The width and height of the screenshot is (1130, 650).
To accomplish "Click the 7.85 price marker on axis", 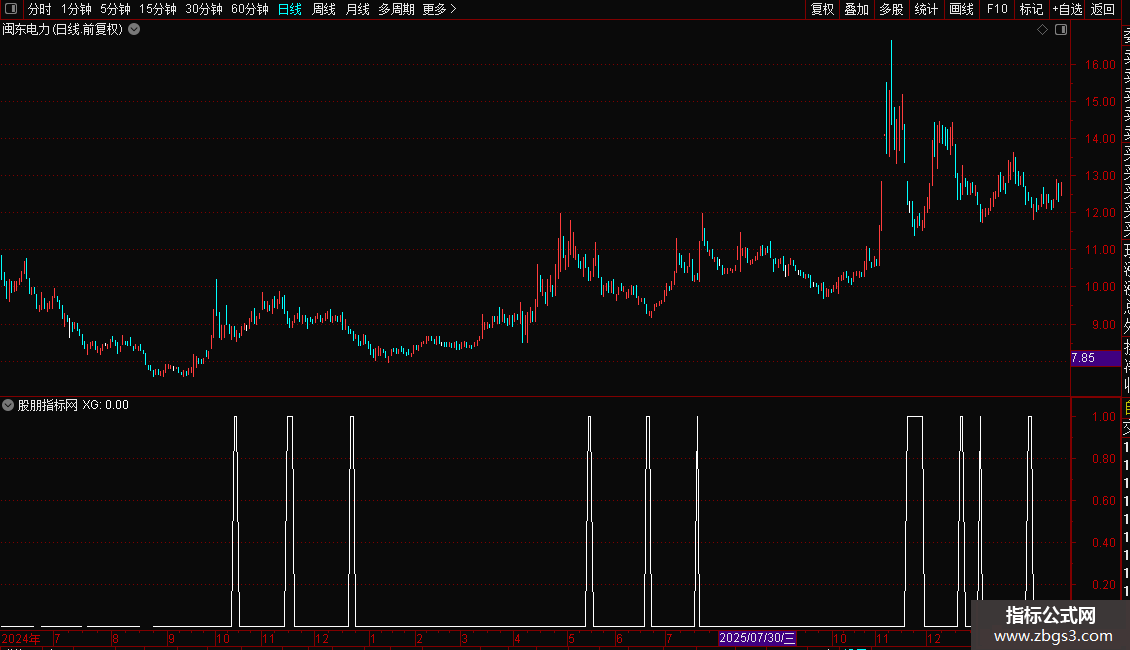I will [x=1095, y=357].
